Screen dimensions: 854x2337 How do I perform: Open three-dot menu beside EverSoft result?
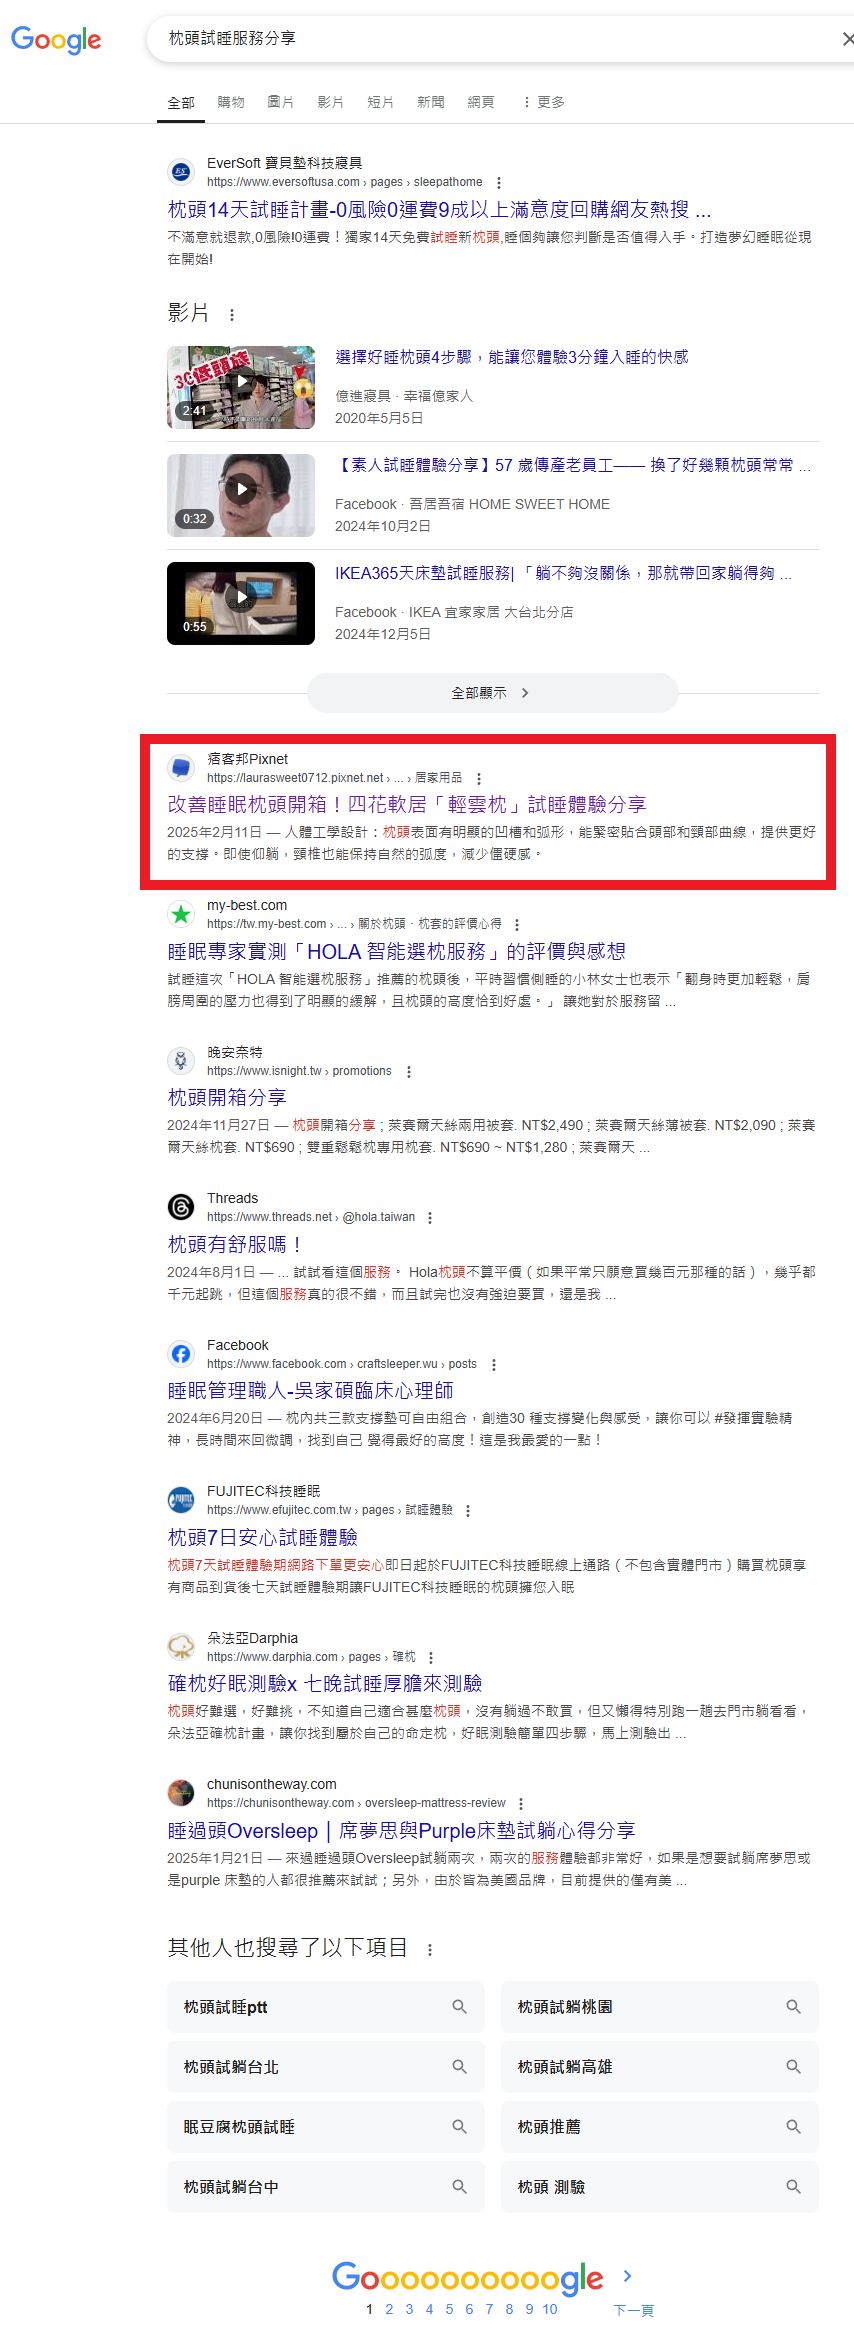pyautogui.click(x=499, y=183)
